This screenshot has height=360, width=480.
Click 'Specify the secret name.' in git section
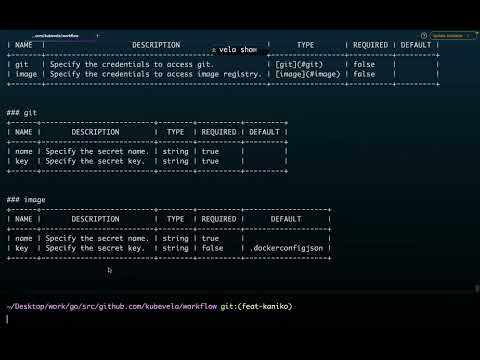[x=97, y=151]
